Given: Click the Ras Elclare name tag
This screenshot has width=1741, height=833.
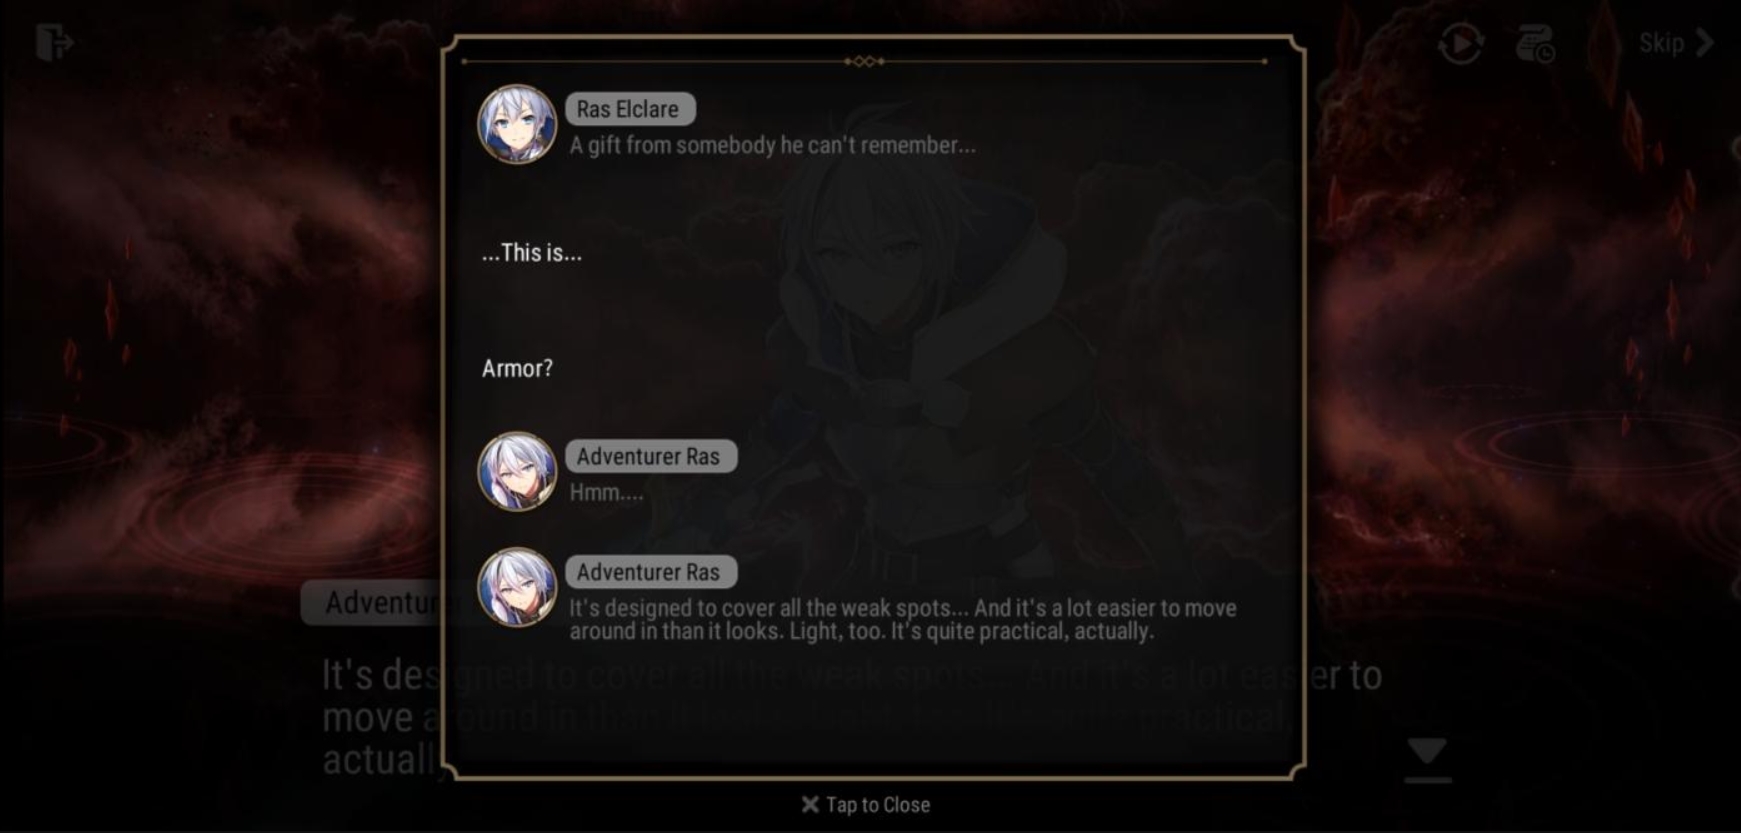Looking at the screenshot, I should [x=630, y=109].
